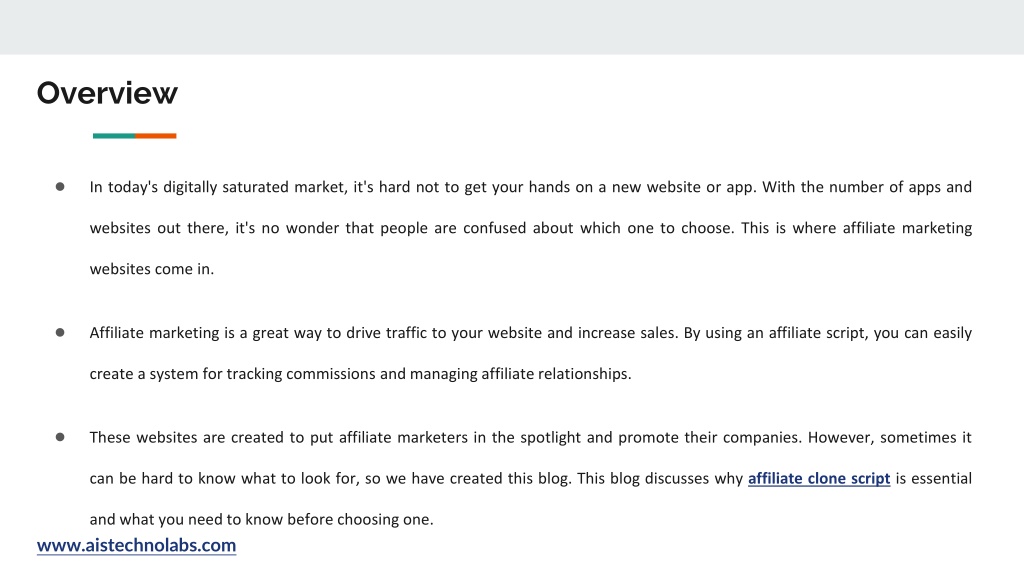Screen dimensions: 1024x576
Task: Open the www.aistechnolabs.com link
Action: 136,545
